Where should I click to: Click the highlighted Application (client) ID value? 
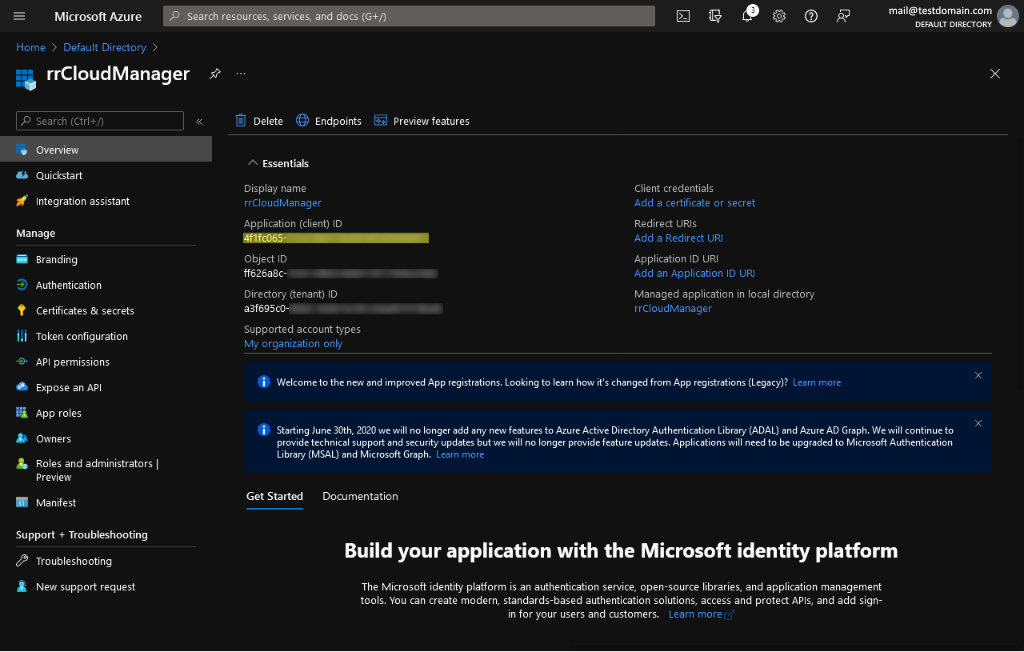click(336, 238)
